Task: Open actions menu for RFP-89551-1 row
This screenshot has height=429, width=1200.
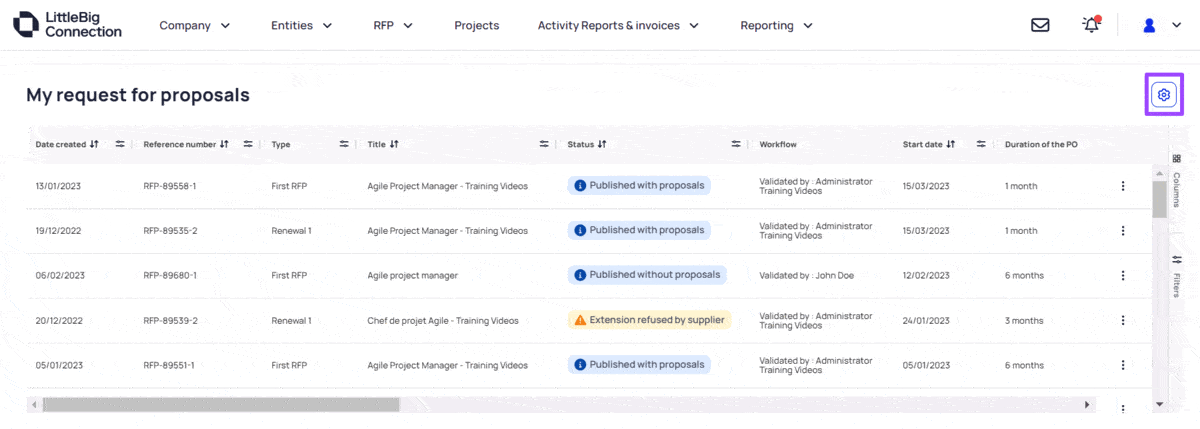Action: (1123, 365)
